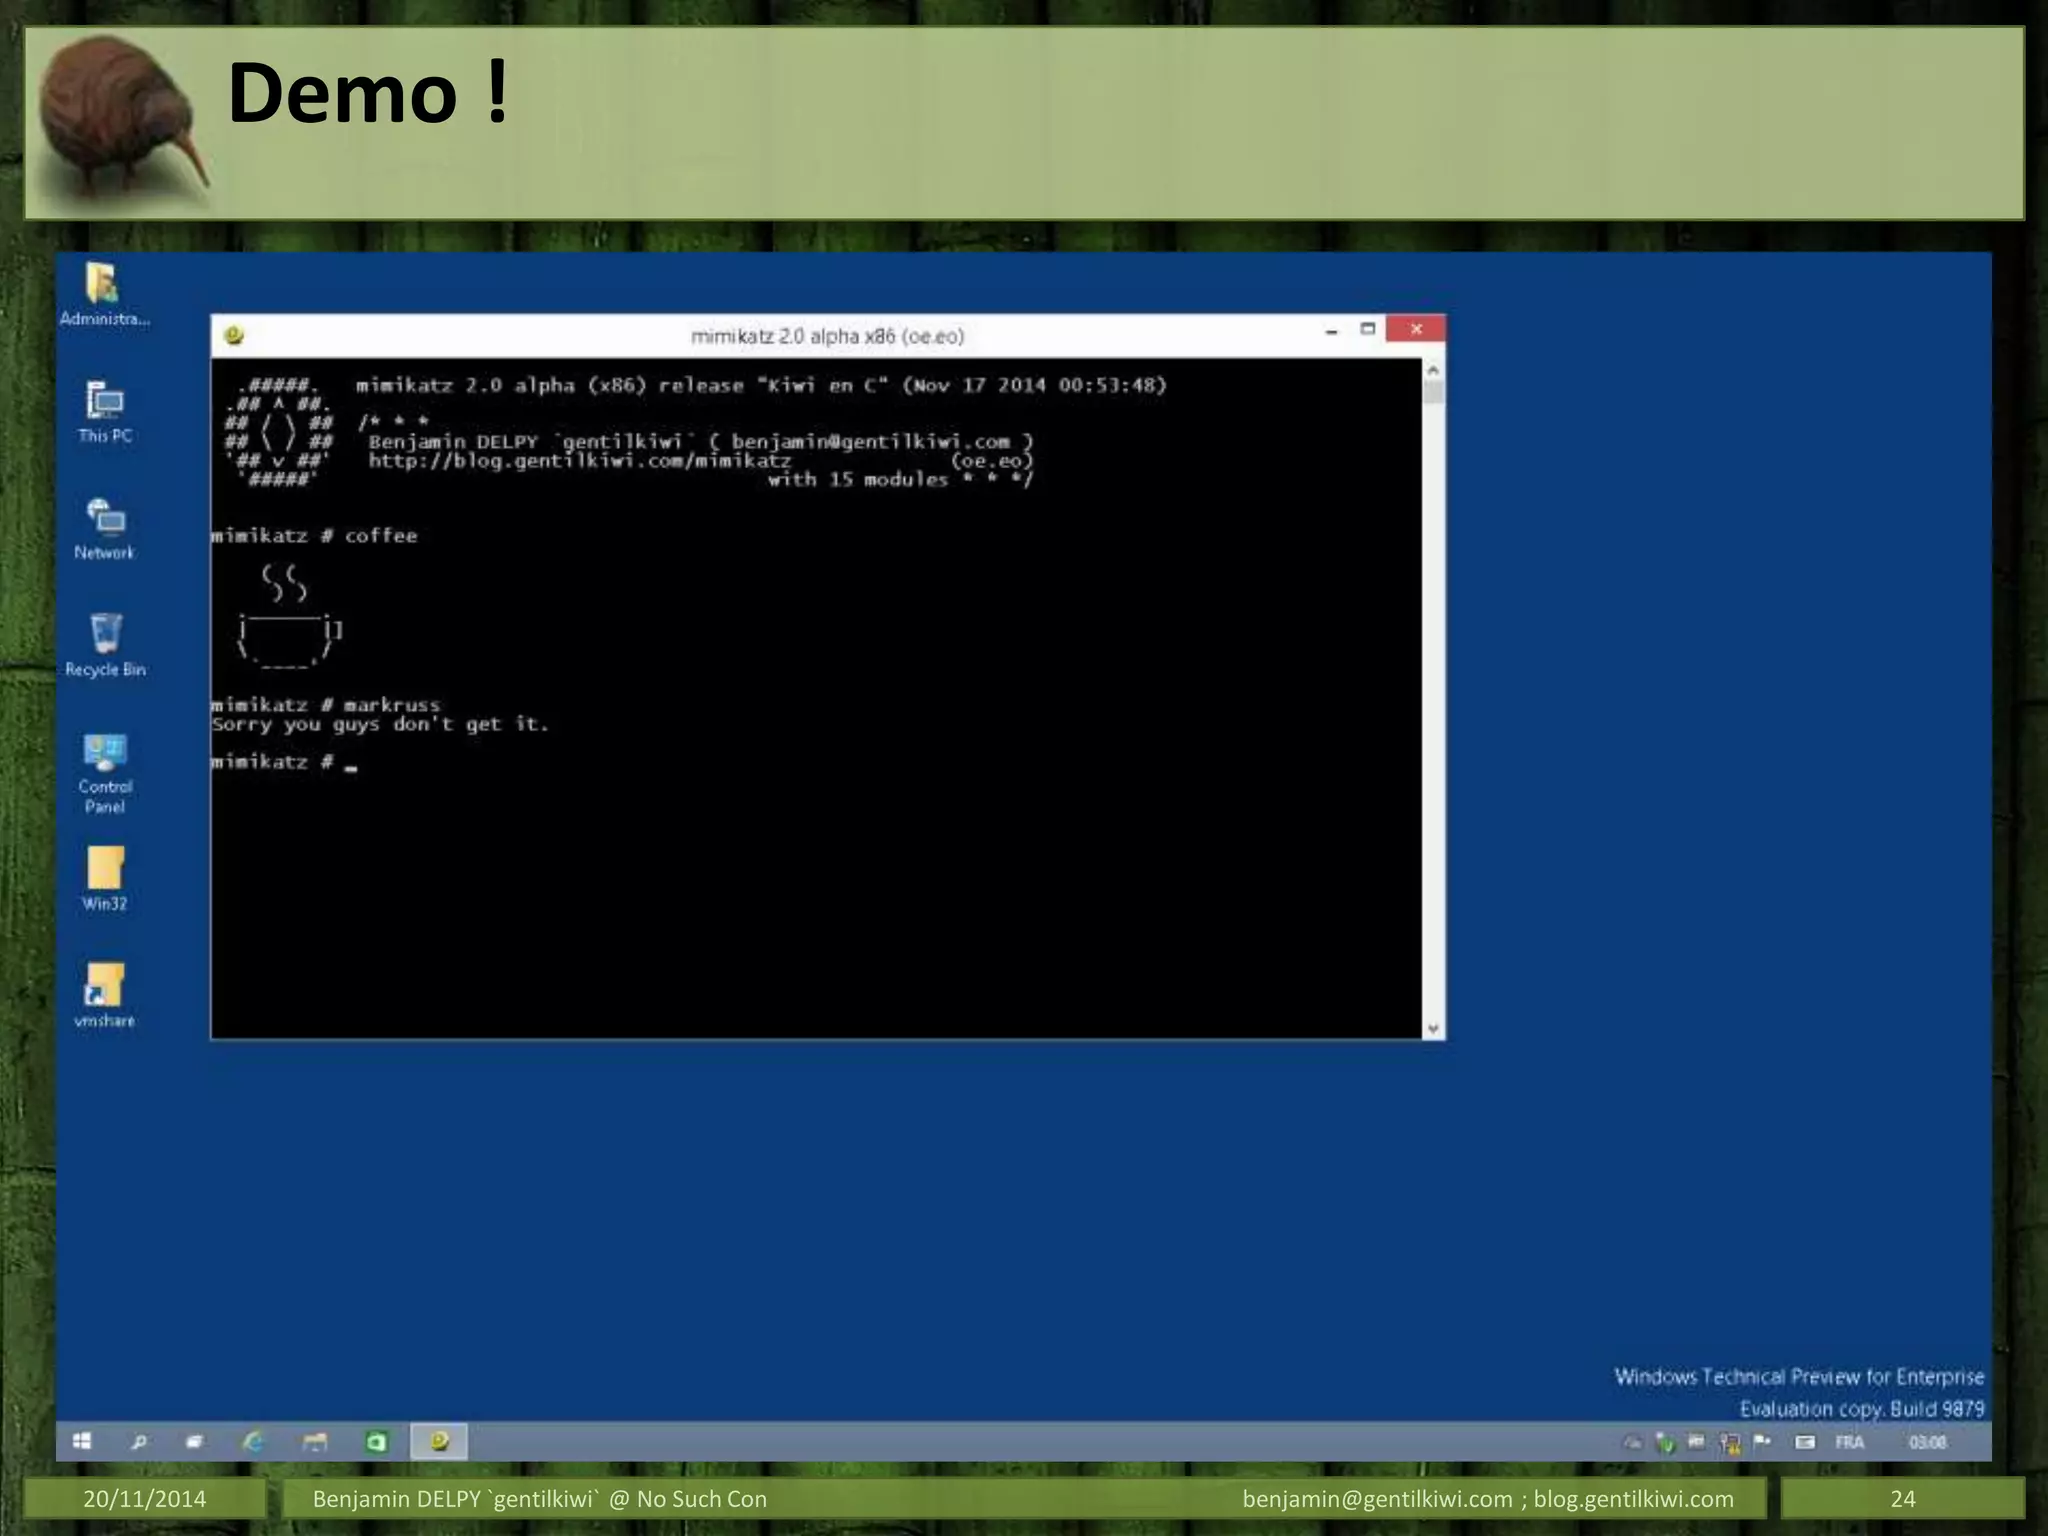2048x1536 pixels.
Task: Click 'Sorry you guys don't get it.' output
Action: point(380,724)
